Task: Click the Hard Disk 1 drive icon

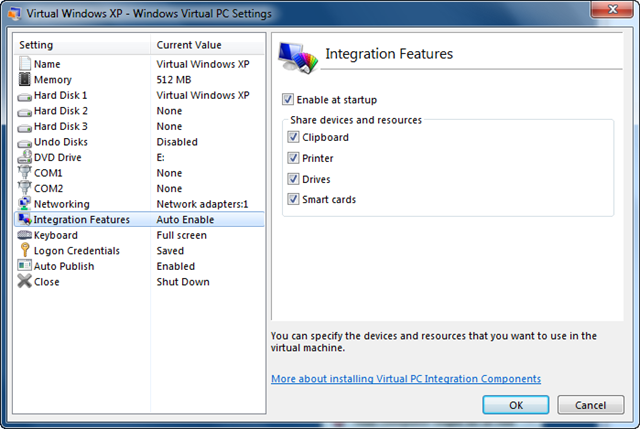Action: point(24,97)
